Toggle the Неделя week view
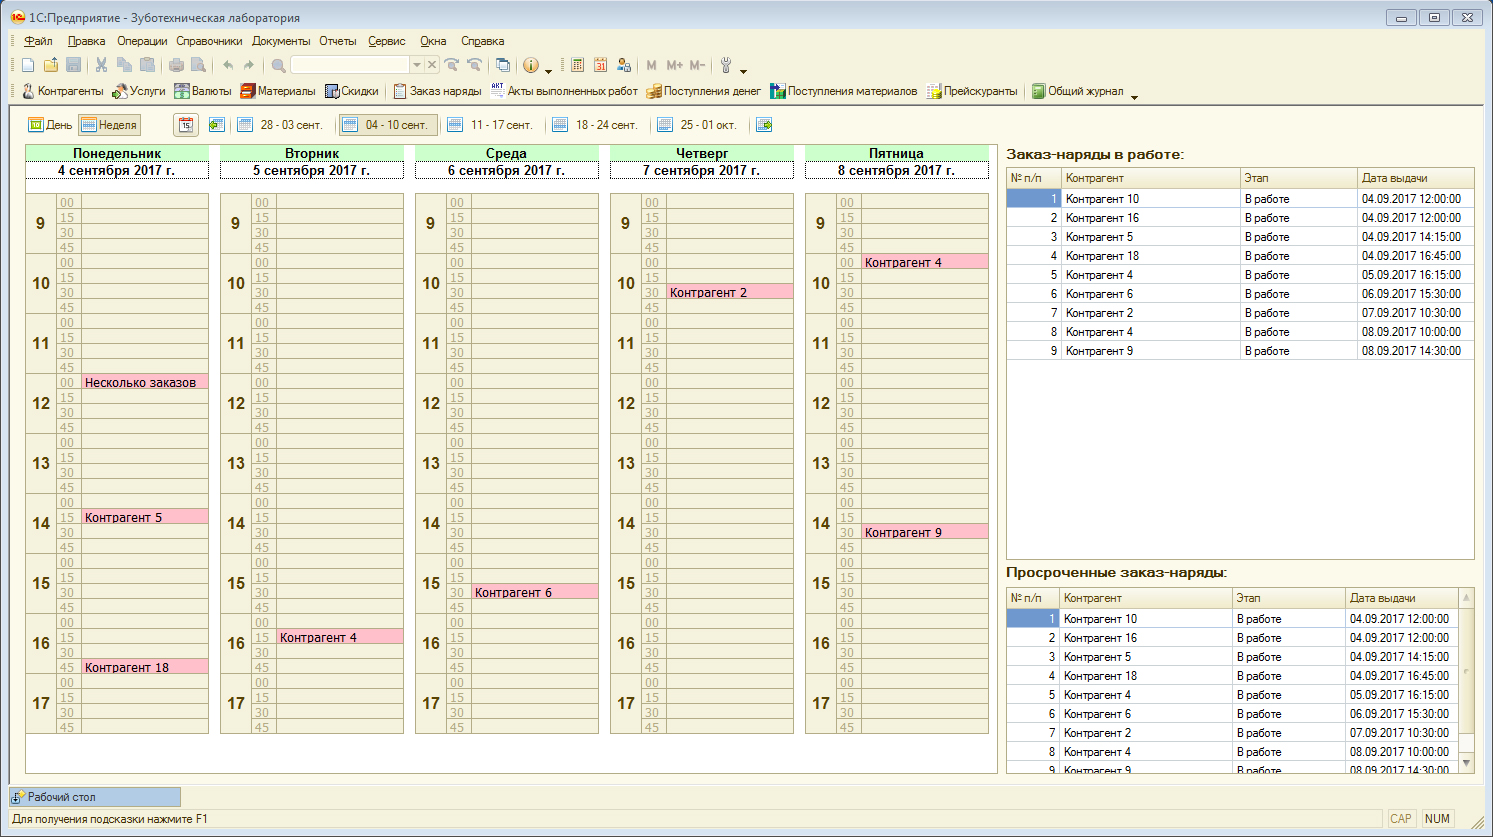The width and height of the screenshot is (1493, 837). click(x=109, y=125)
